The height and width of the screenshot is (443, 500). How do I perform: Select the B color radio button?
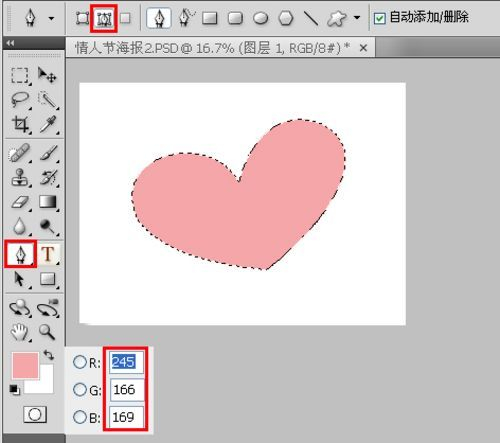pos(80,417)
